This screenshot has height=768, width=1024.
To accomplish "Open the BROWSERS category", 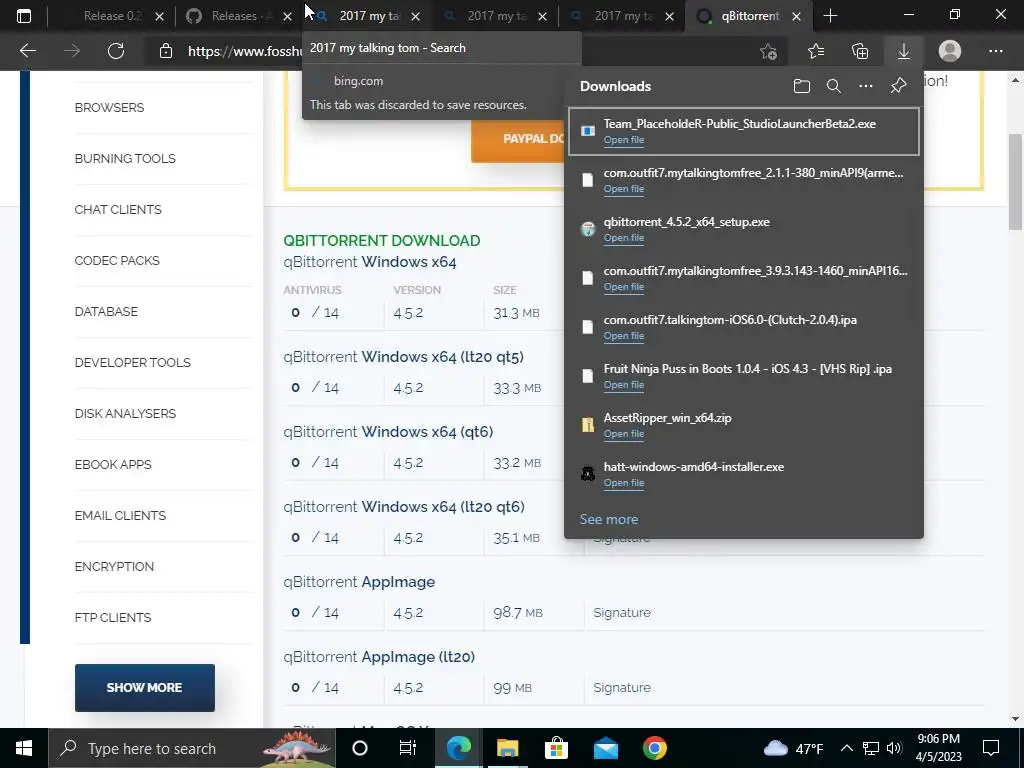I will point(109,108).
